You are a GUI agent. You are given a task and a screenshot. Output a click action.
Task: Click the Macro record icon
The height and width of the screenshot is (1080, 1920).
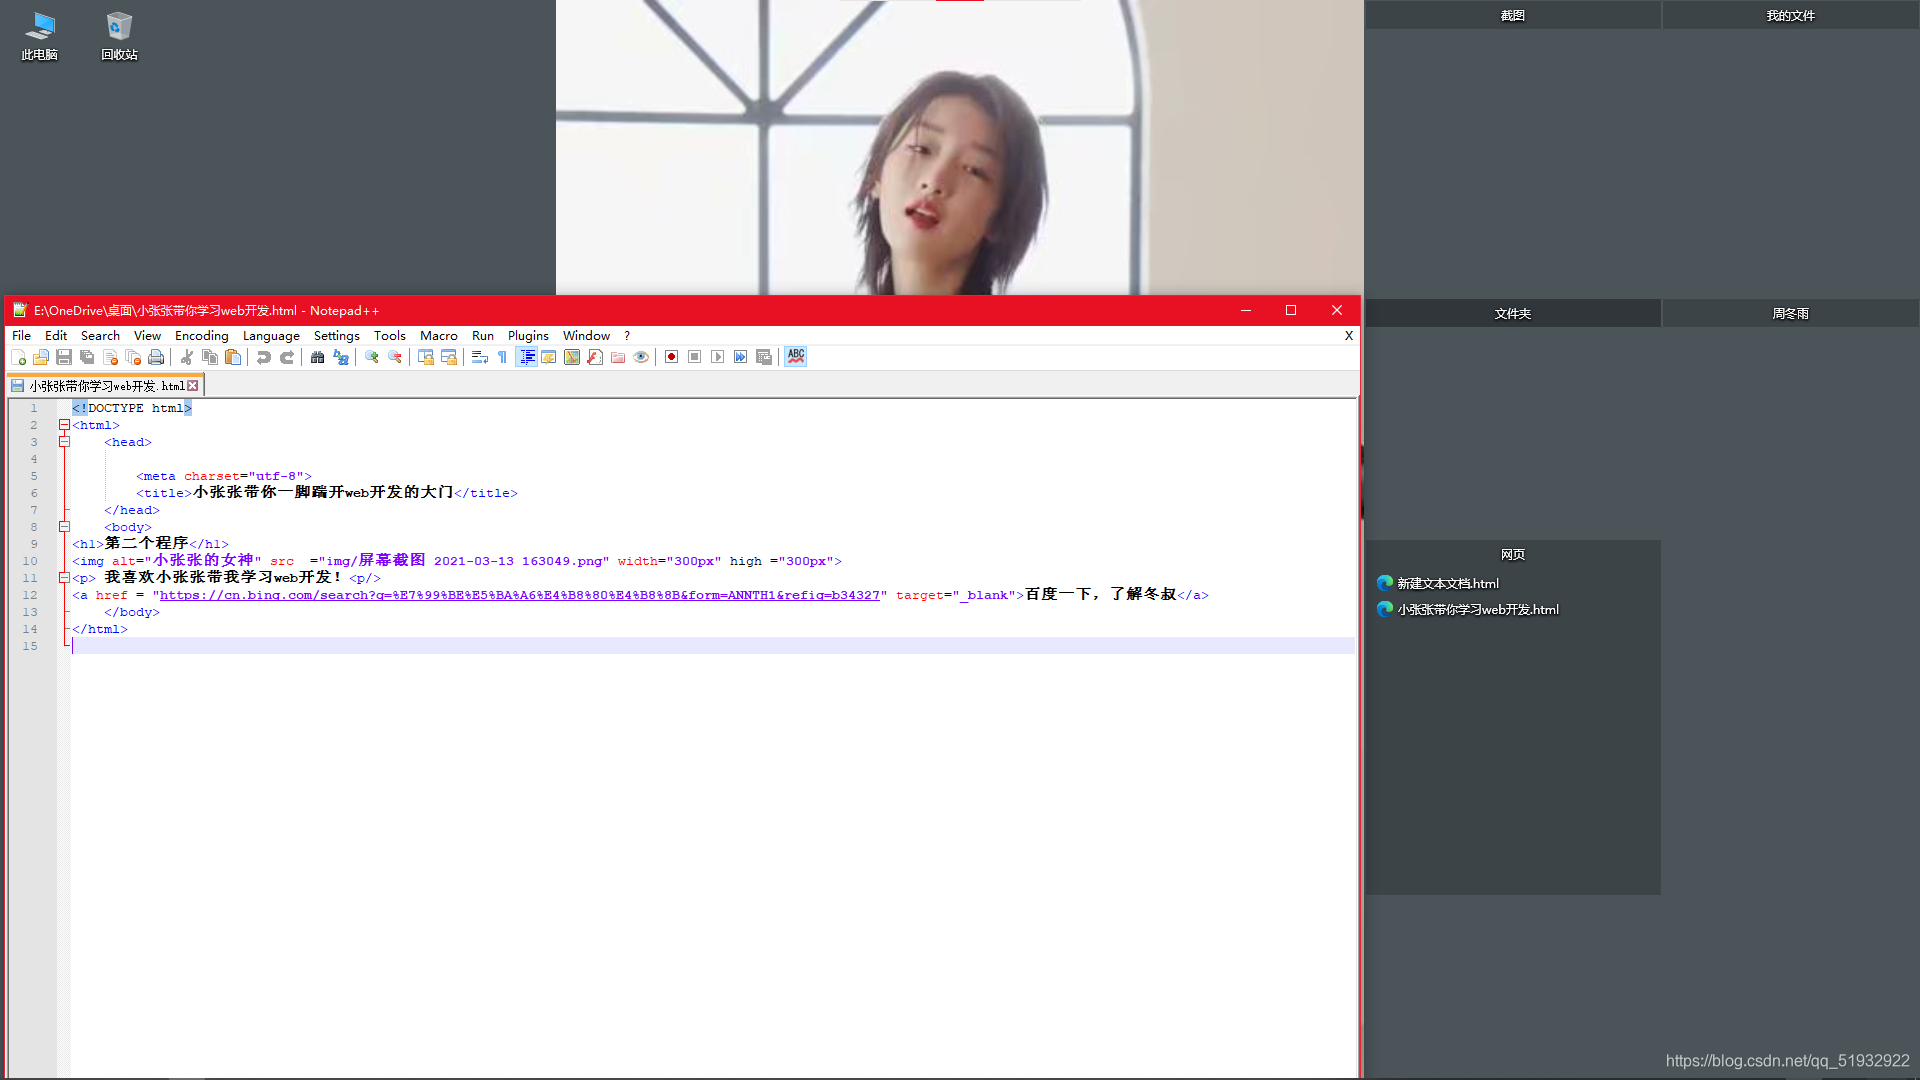[x=671, y=356]
